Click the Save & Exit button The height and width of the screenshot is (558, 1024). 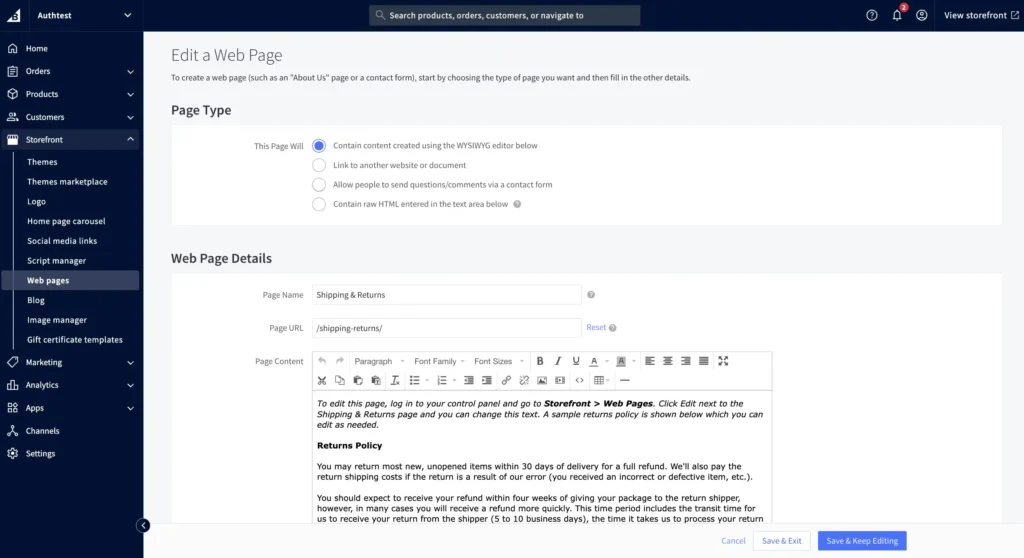[x=782, y=541]
